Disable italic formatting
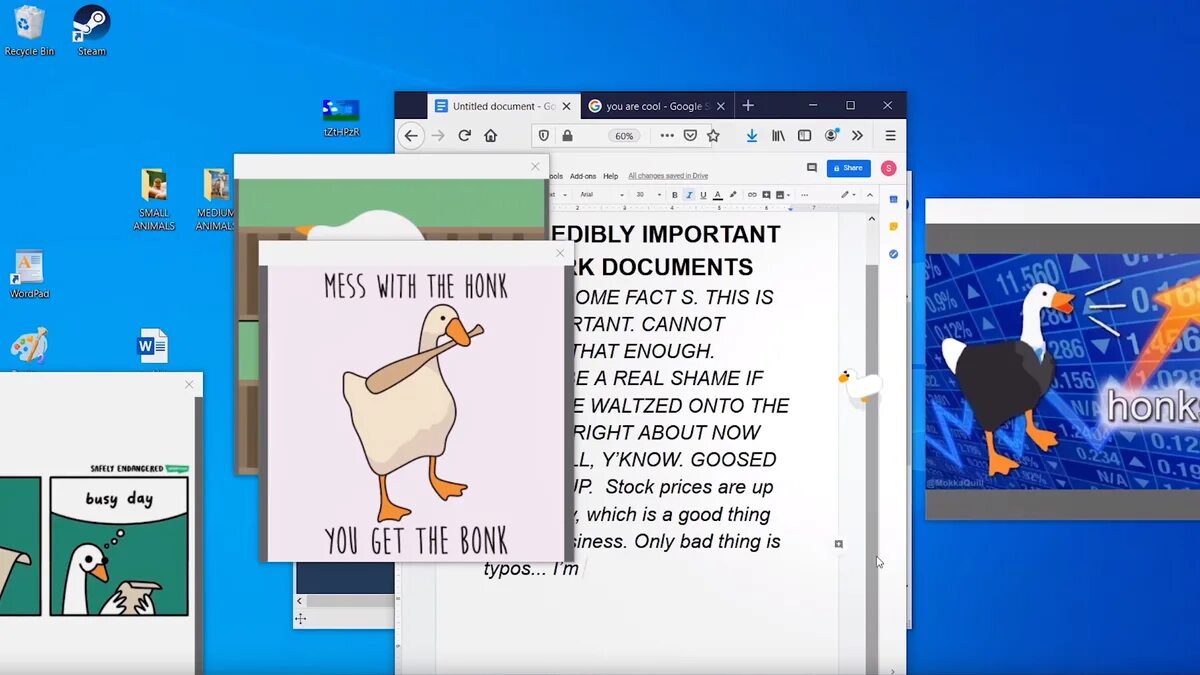 (x=690, y=195)
